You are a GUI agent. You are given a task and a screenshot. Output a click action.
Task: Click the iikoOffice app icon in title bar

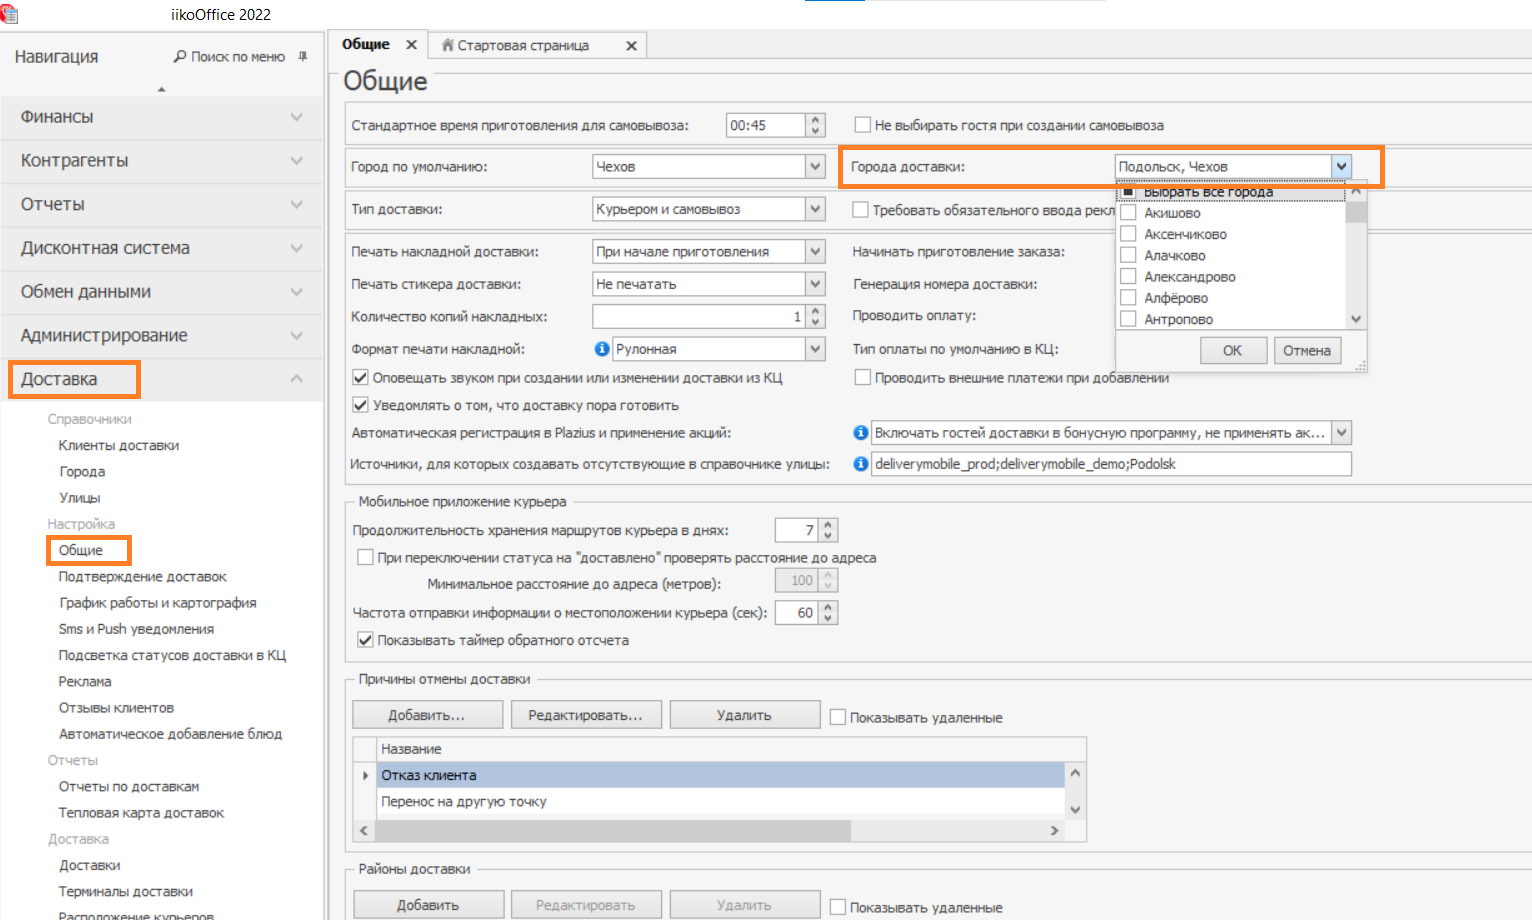point(9,13)
